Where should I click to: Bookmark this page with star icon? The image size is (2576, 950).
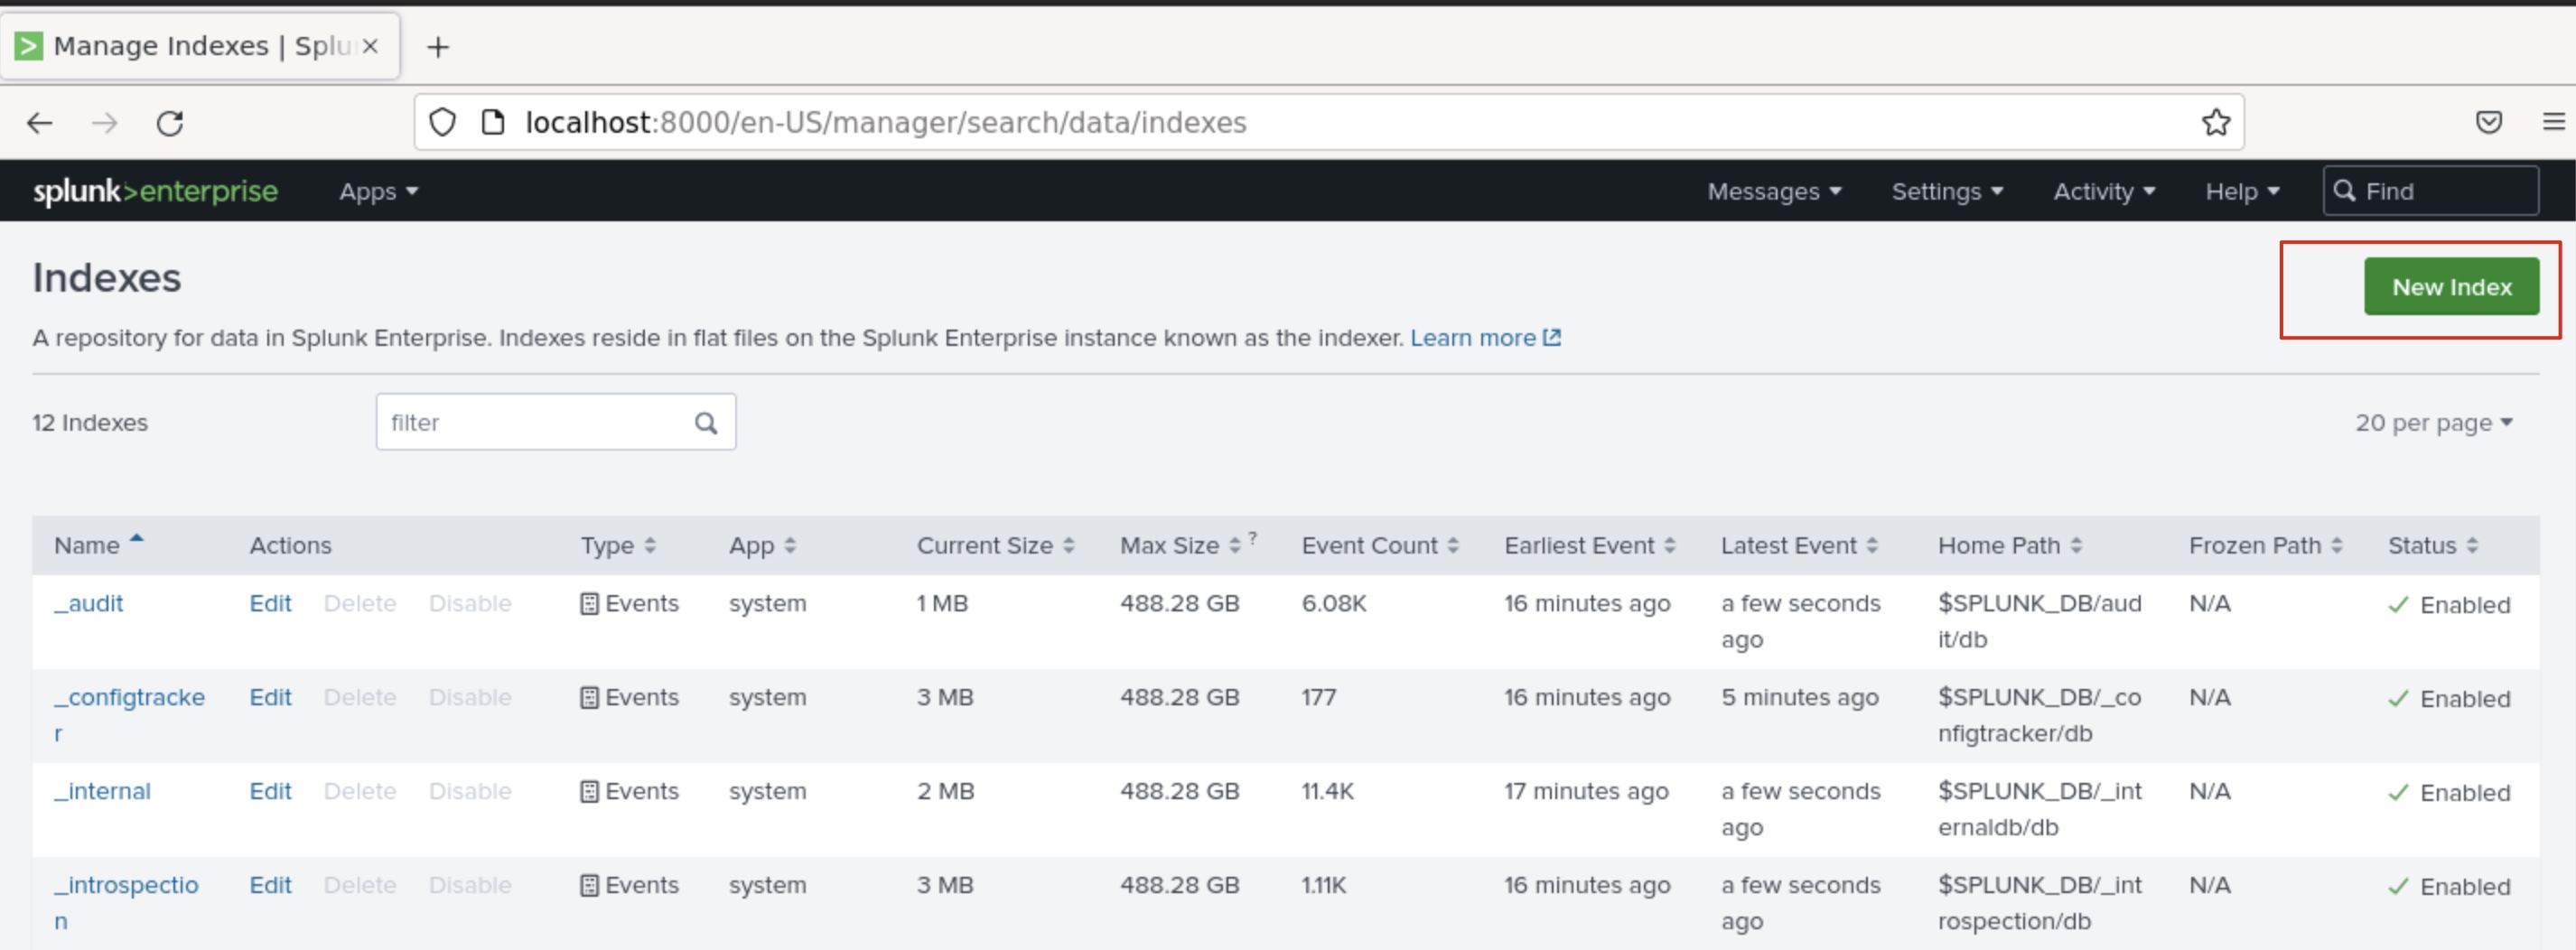click(2215, 122)
